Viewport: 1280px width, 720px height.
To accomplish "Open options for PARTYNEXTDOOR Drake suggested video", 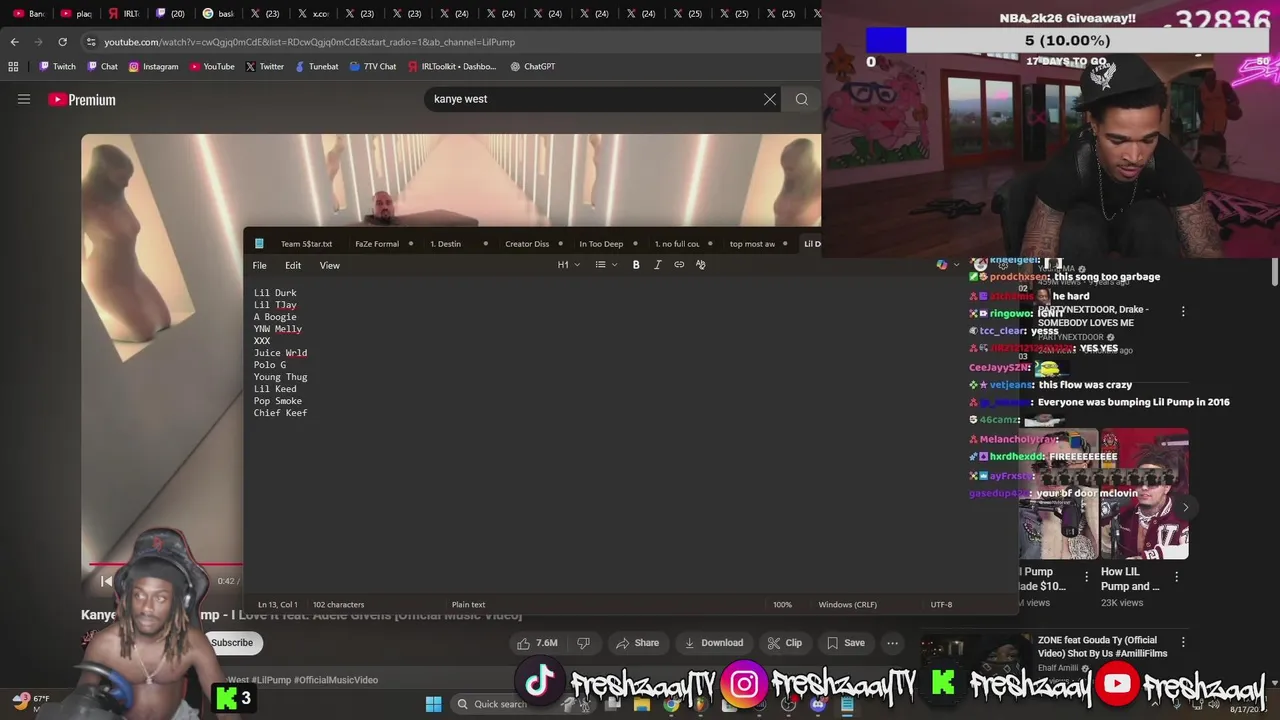I will (1183, 312).
